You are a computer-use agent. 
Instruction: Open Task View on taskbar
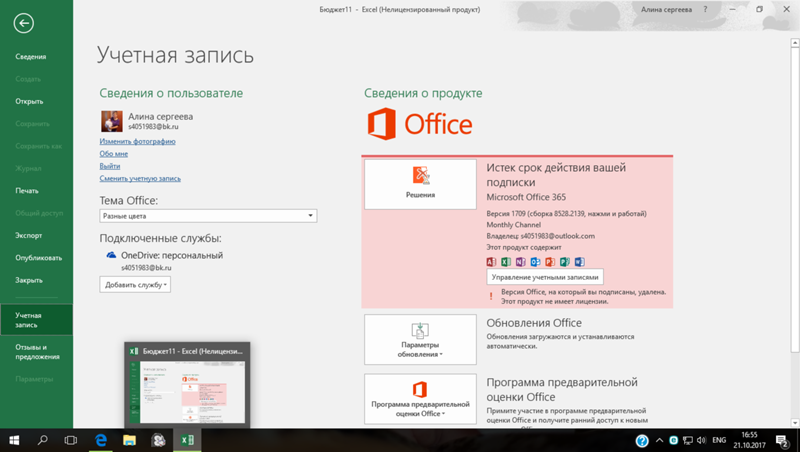[71, 440]
